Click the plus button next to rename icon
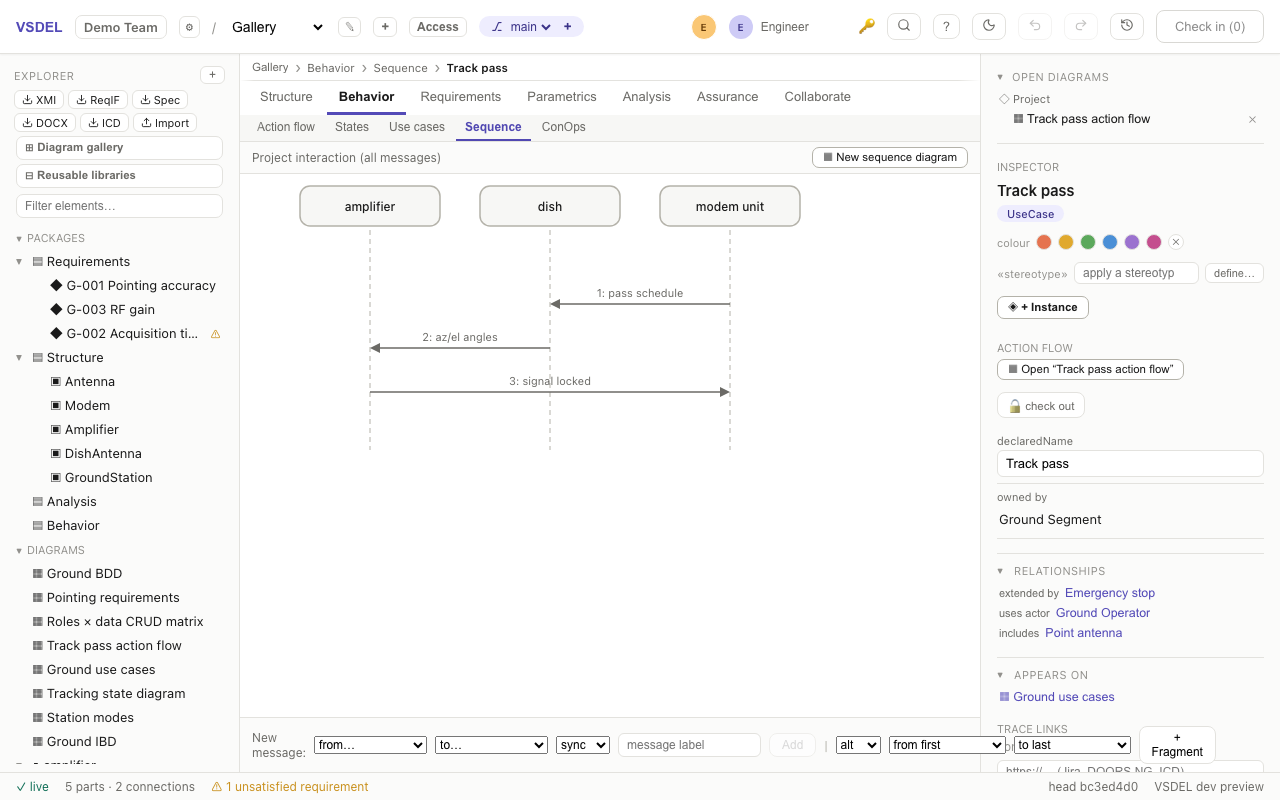 tap(385, 27)
